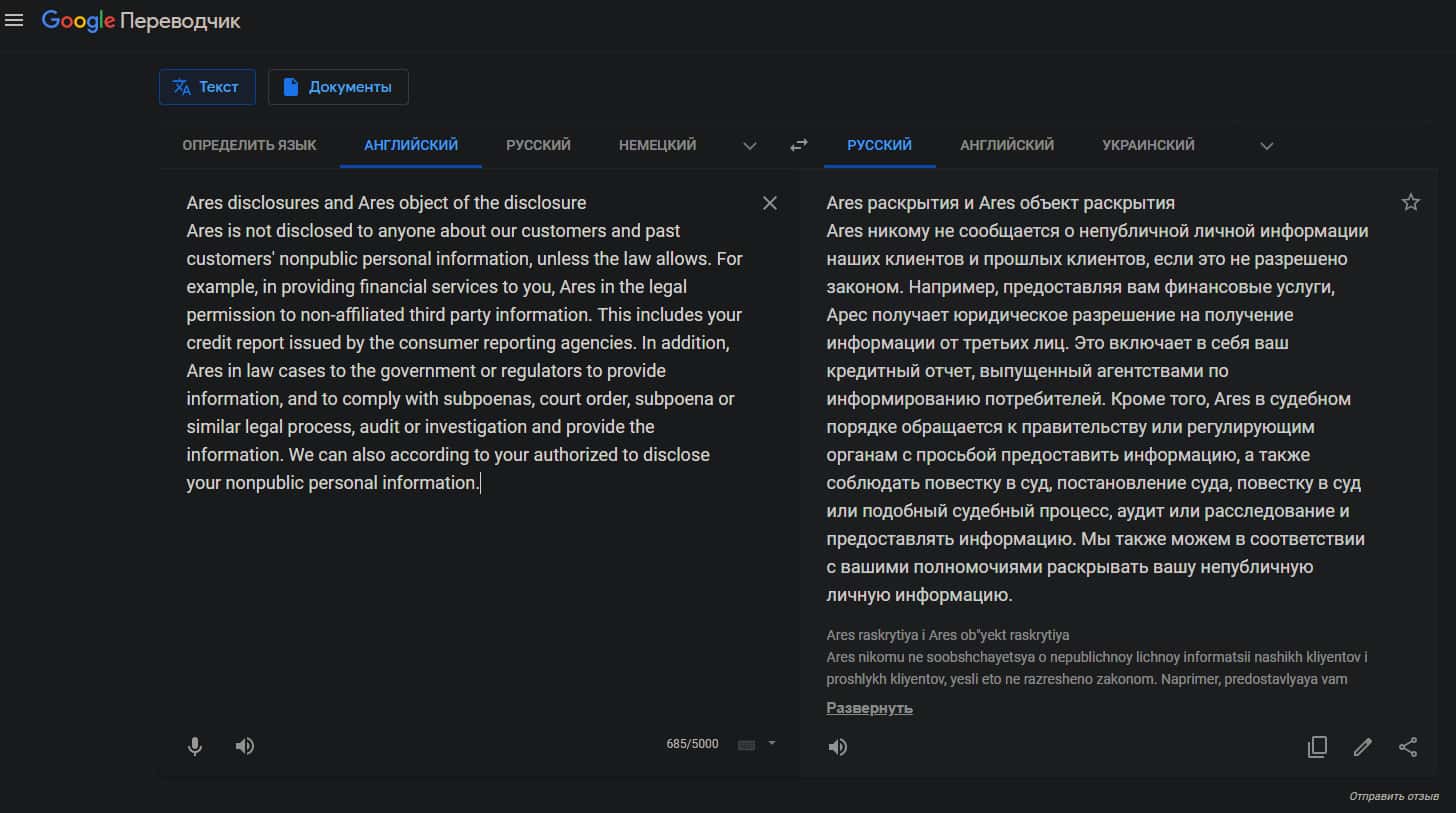
Task: Open the hamburger main menu
Action: click(x=14, y=21)
